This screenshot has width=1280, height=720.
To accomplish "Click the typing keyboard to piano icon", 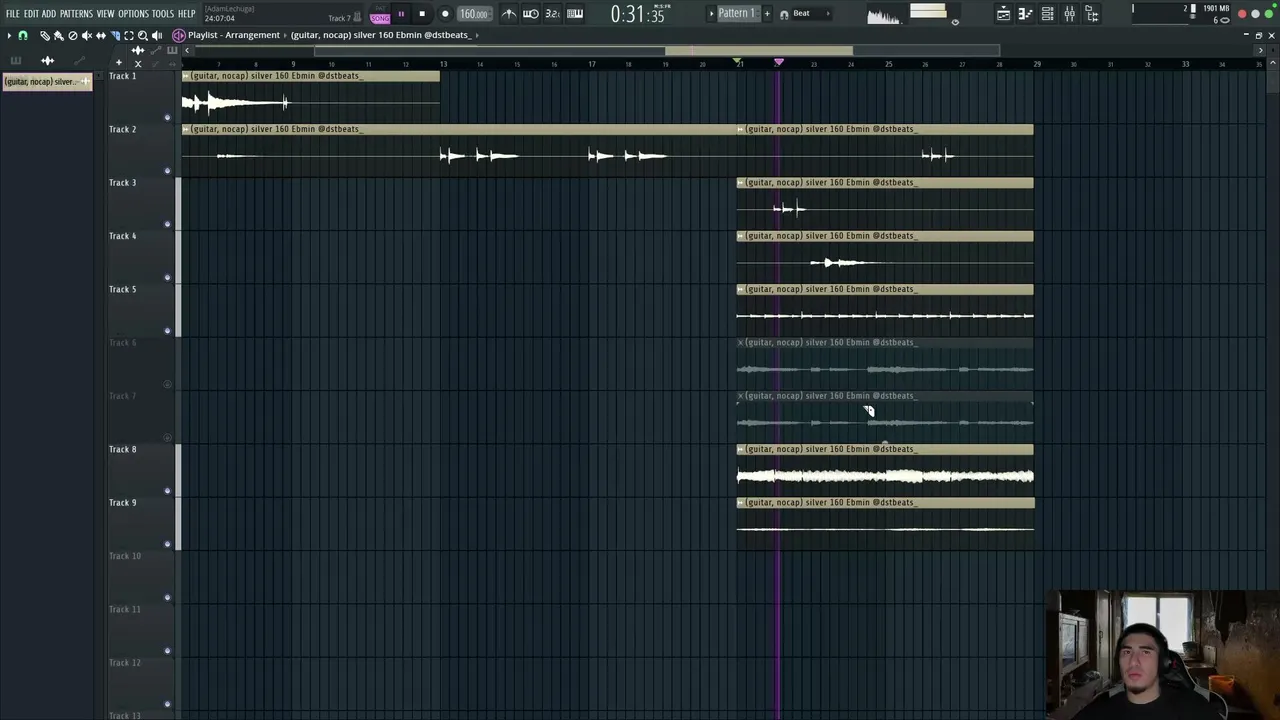I will point(575,13).
